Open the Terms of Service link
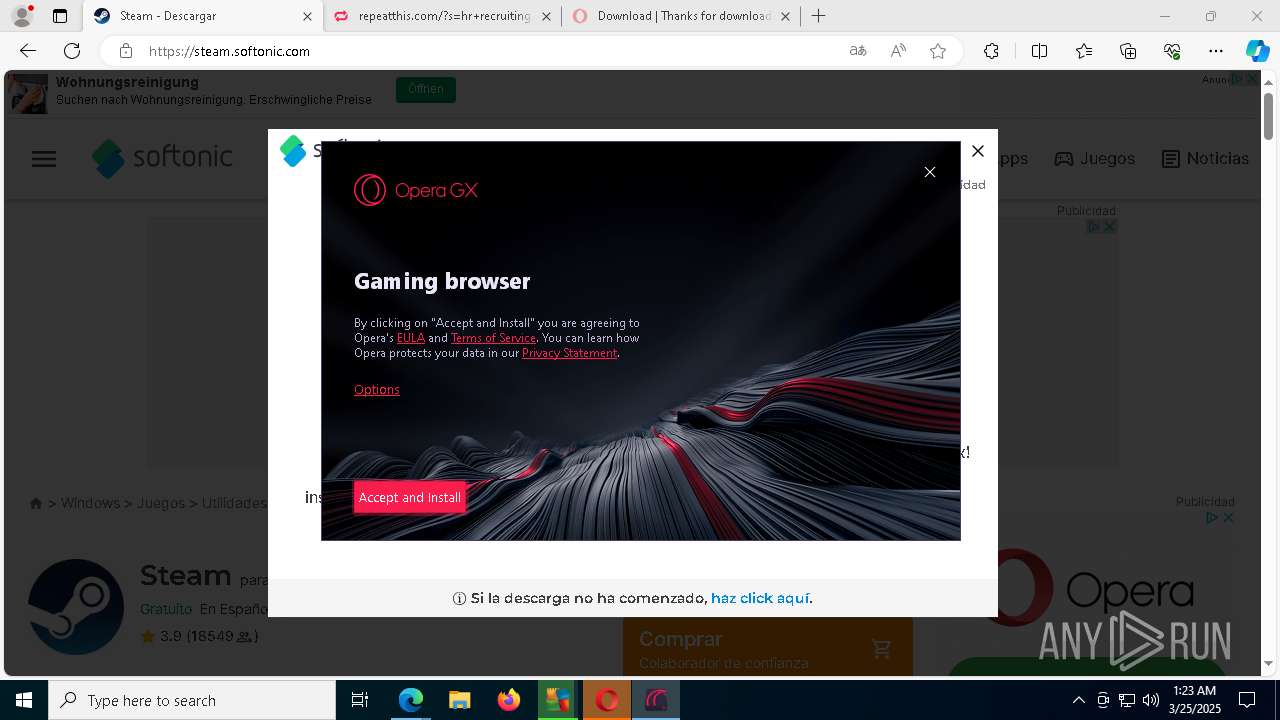The height and width of the screenshot is (720, 1280). click(x=494, y=338)
